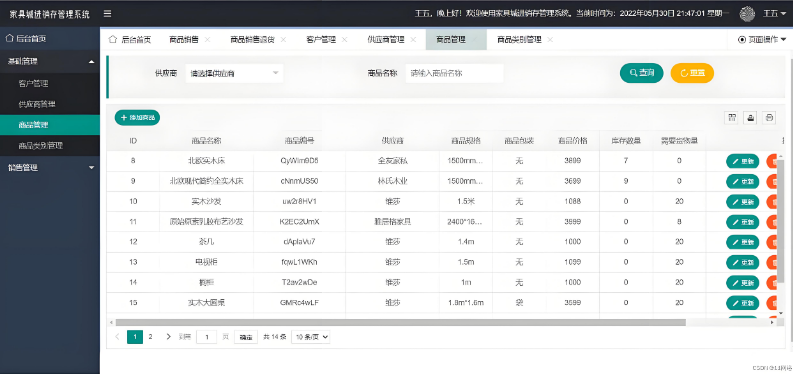Click 更新 for row ID 9
Image resolution: width=793 pixels, height=374 pixels.
click(x=742, y=181)
